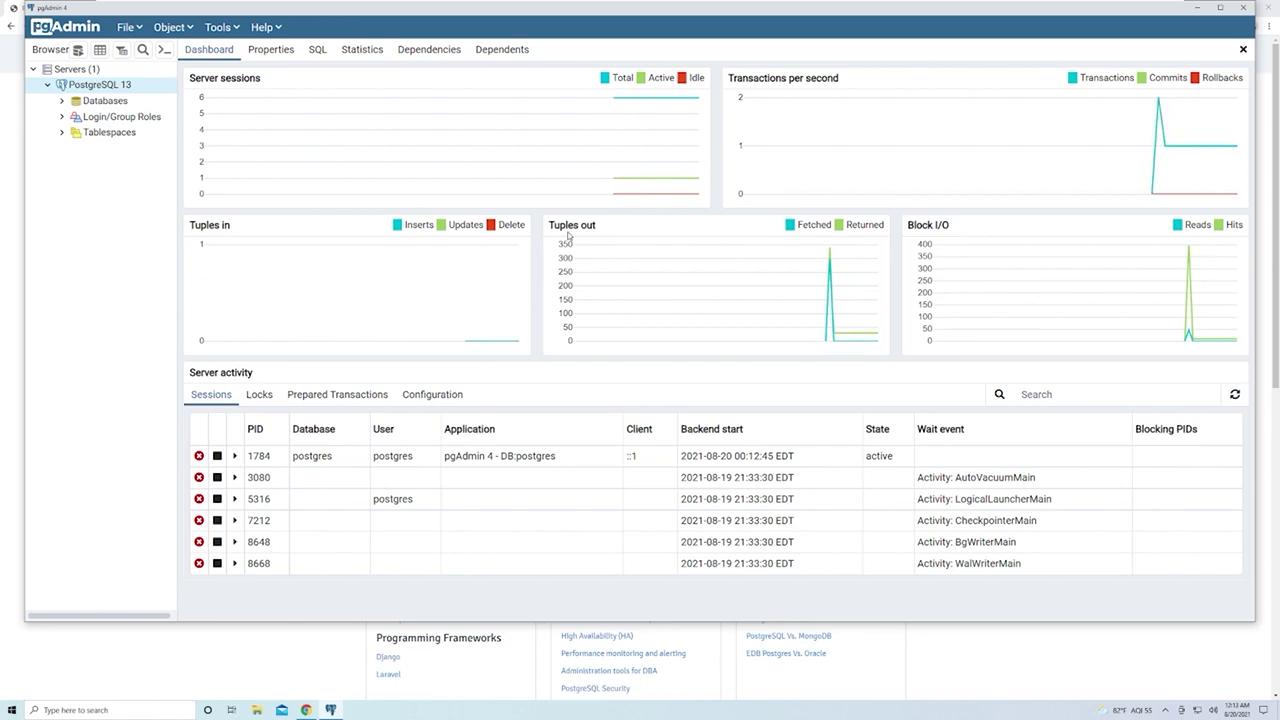1280x720 pixels.
Task: Click the View Data table icon
Action: pyautogui.click(x=100, y=50)
